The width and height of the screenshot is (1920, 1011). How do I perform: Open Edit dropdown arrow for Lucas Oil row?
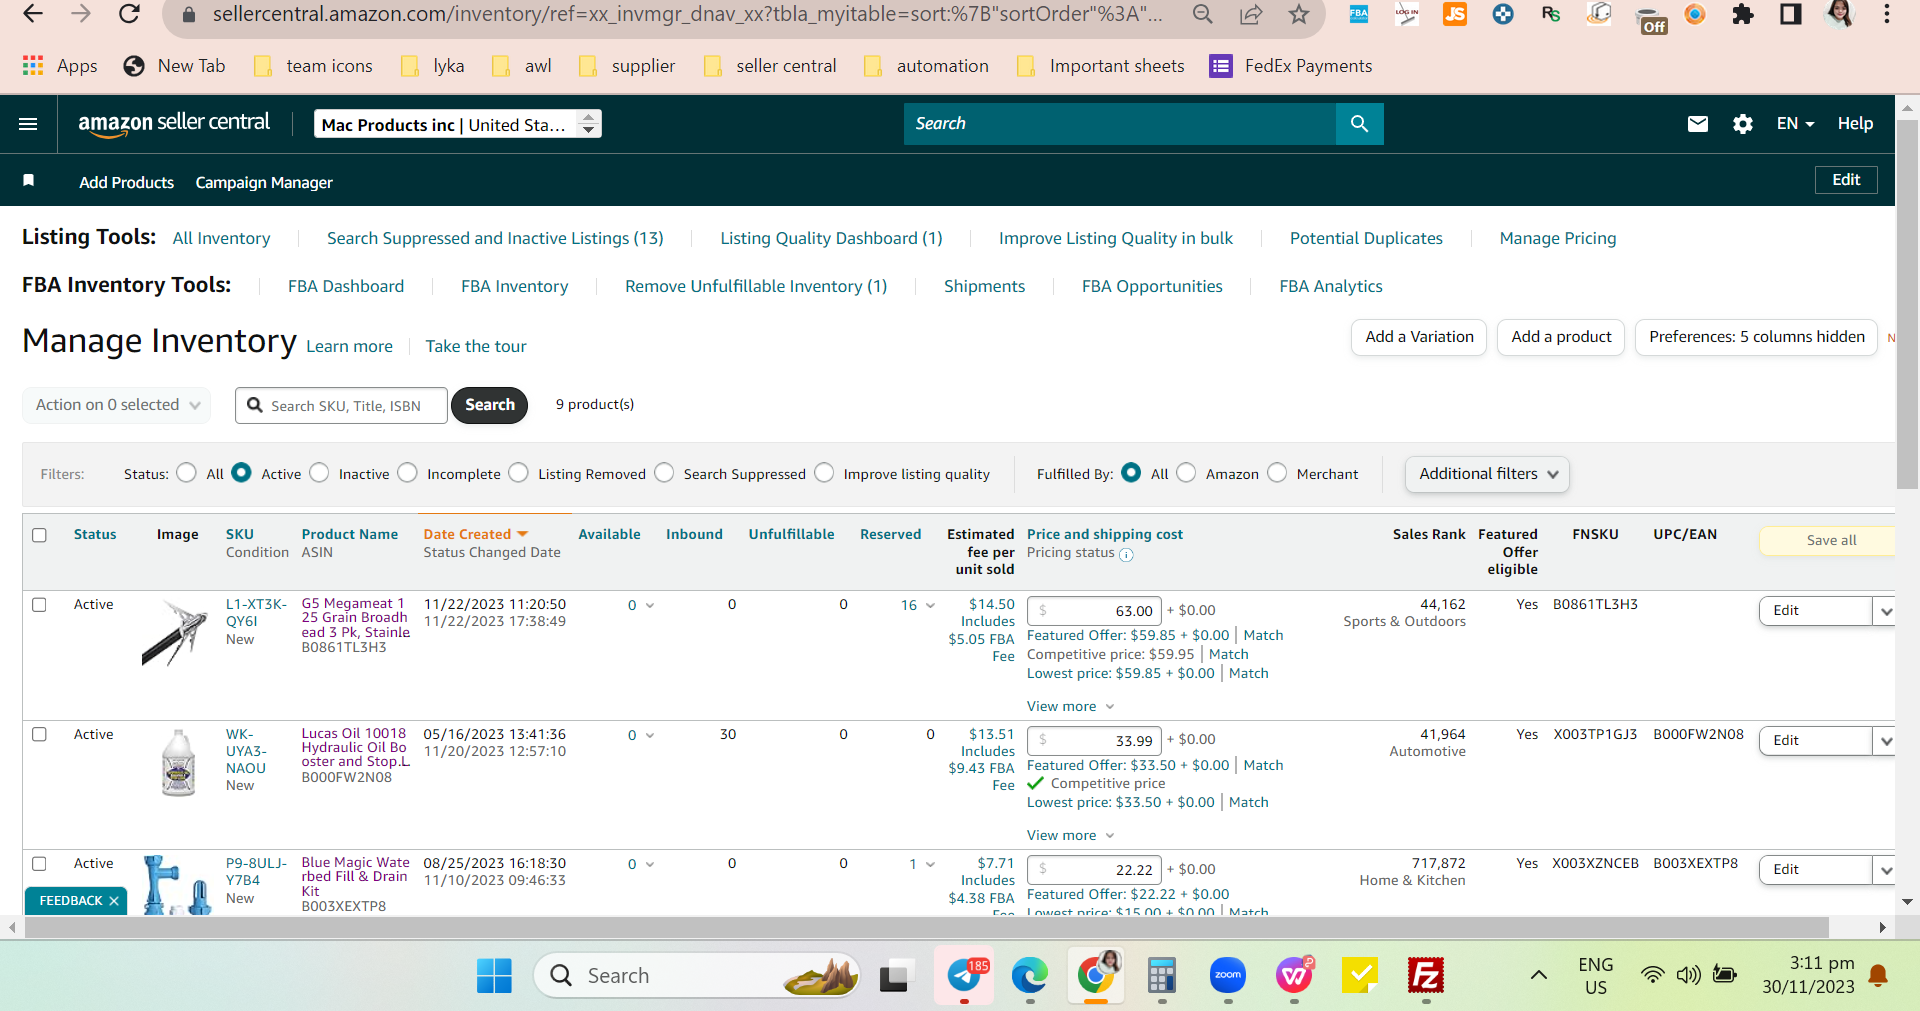pyautogui.click(x=1885, y=741)
